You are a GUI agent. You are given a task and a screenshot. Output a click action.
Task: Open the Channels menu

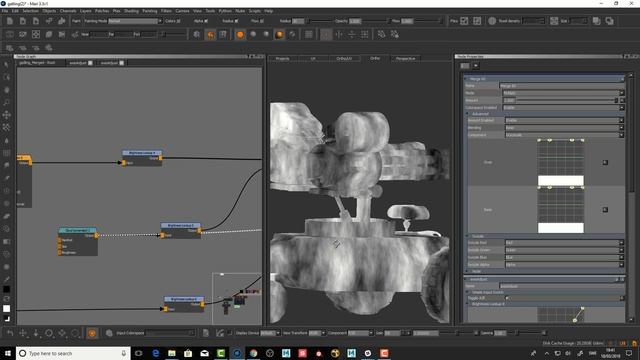click(68, 11)
